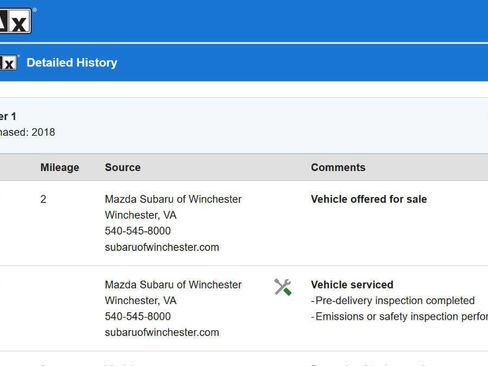Open Mazda Subaru of Winchester in vehicle-serviced row
The image size is (488, 366).
[x=173, y=285]
